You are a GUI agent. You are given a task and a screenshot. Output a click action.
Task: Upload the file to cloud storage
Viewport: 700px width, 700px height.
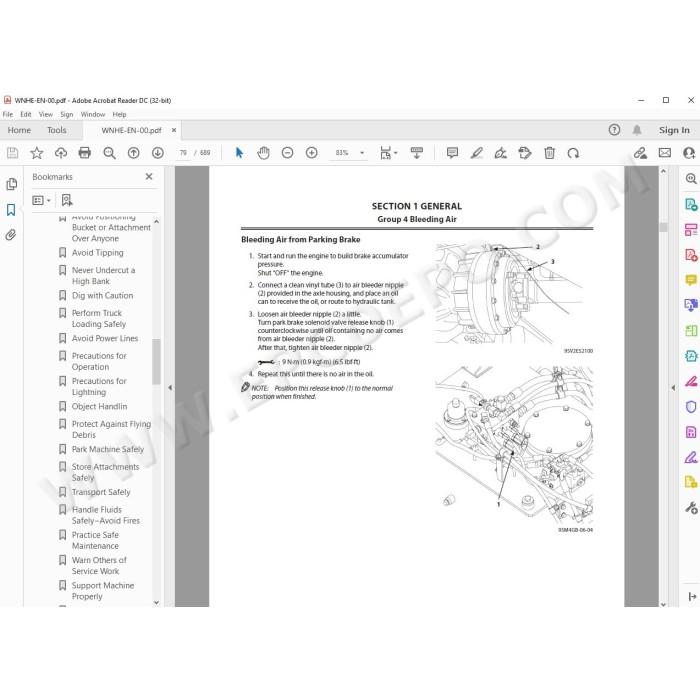(x=61, y=153)
